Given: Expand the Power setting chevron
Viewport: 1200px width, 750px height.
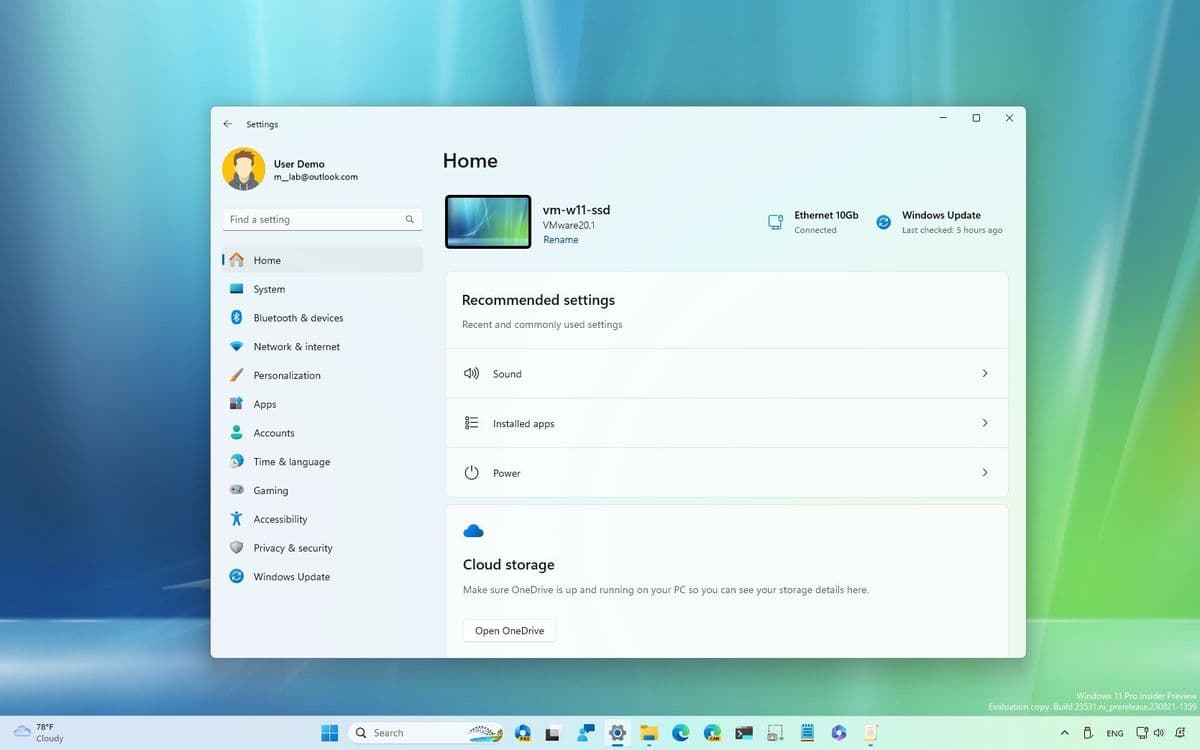Looking at the screenshot, I should [985, 472].
